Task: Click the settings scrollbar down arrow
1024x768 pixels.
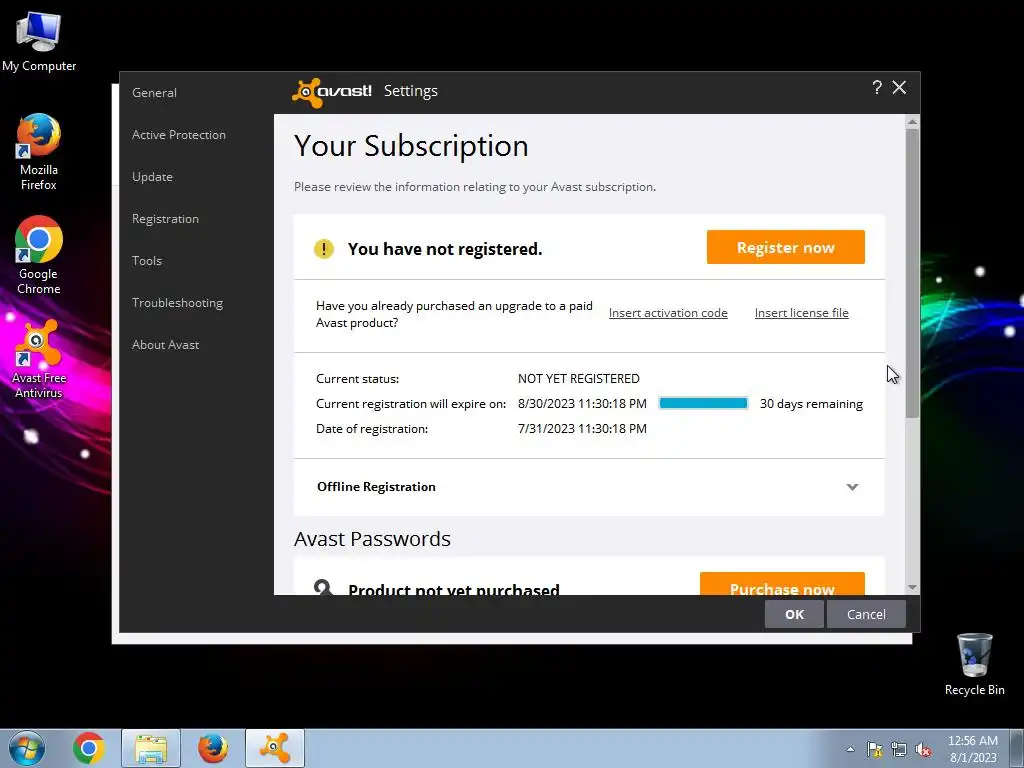Action: tap(912, 587)
